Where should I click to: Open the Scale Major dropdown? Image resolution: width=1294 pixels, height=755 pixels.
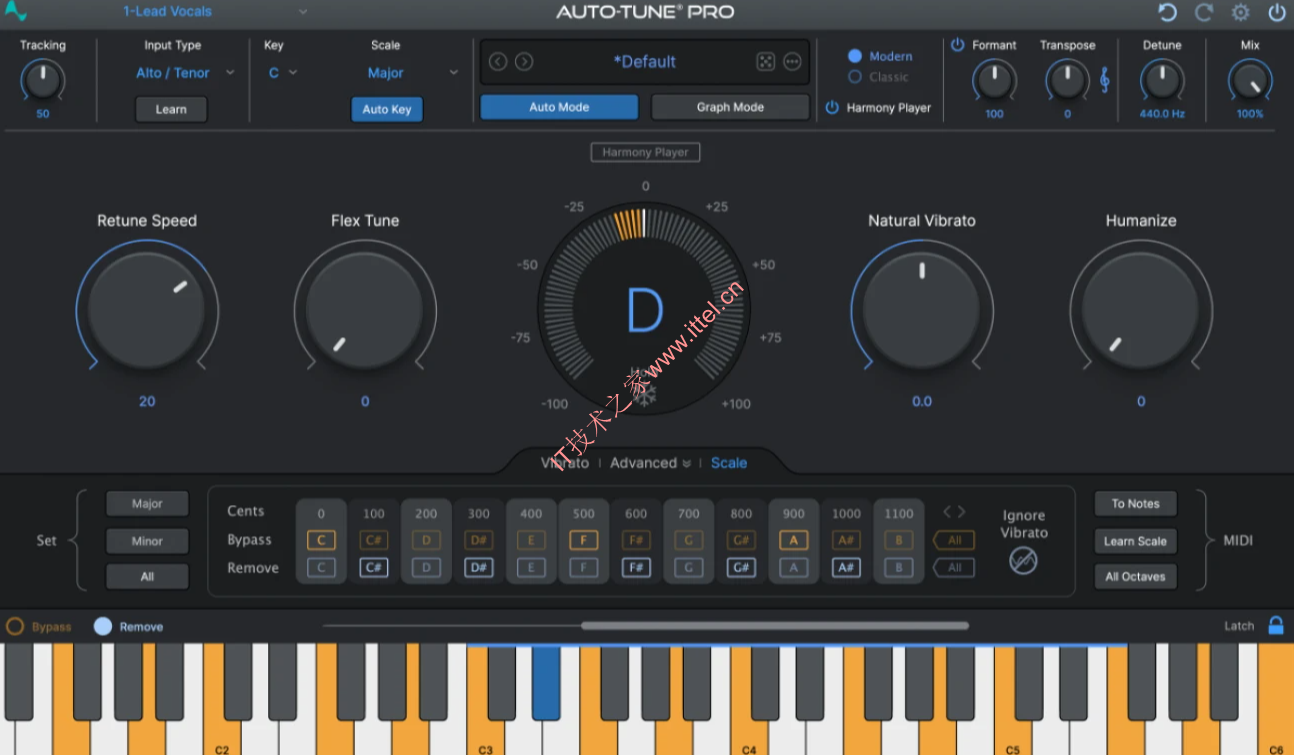412,73
